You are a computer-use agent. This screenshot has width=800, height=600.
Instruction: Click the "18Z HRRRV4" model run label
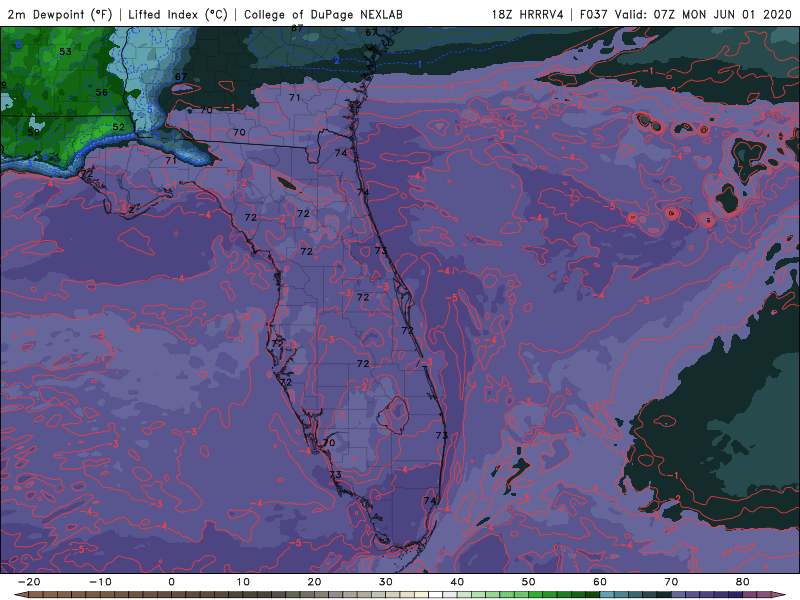(527, 15)
